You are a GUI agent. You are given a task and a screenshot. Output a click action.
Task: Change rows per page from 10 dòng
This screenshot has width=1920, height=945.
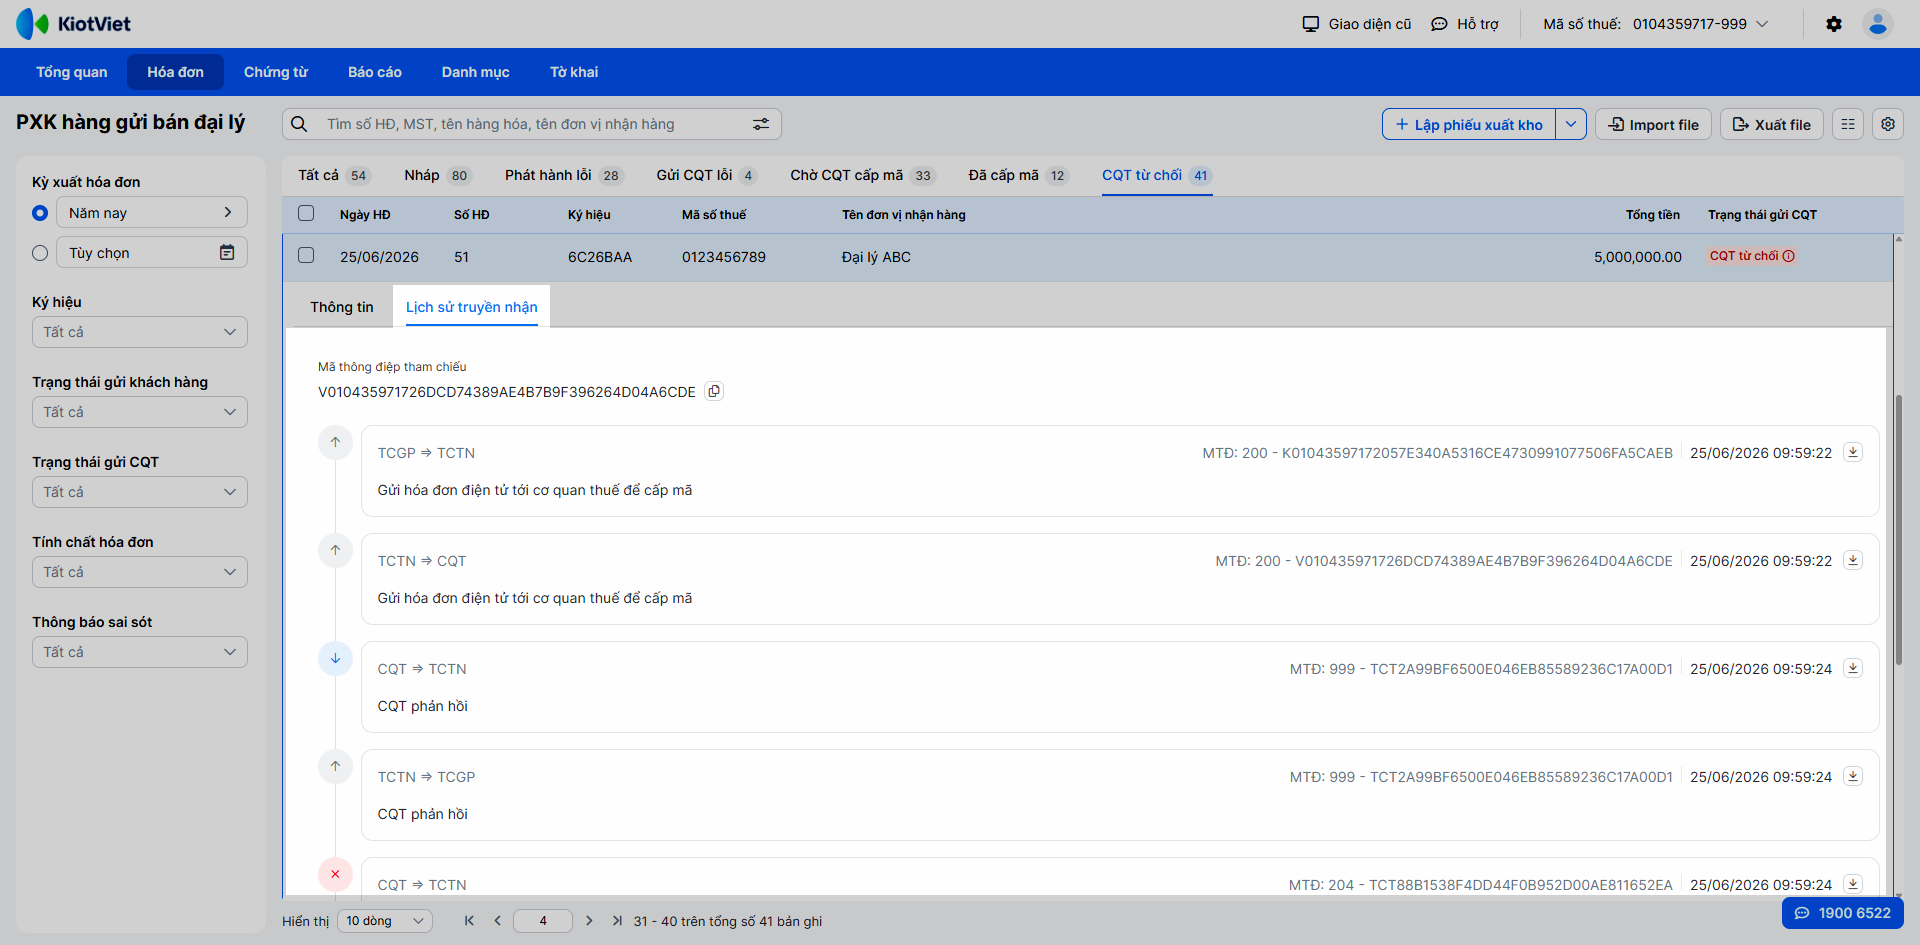(x=385, y=921)
